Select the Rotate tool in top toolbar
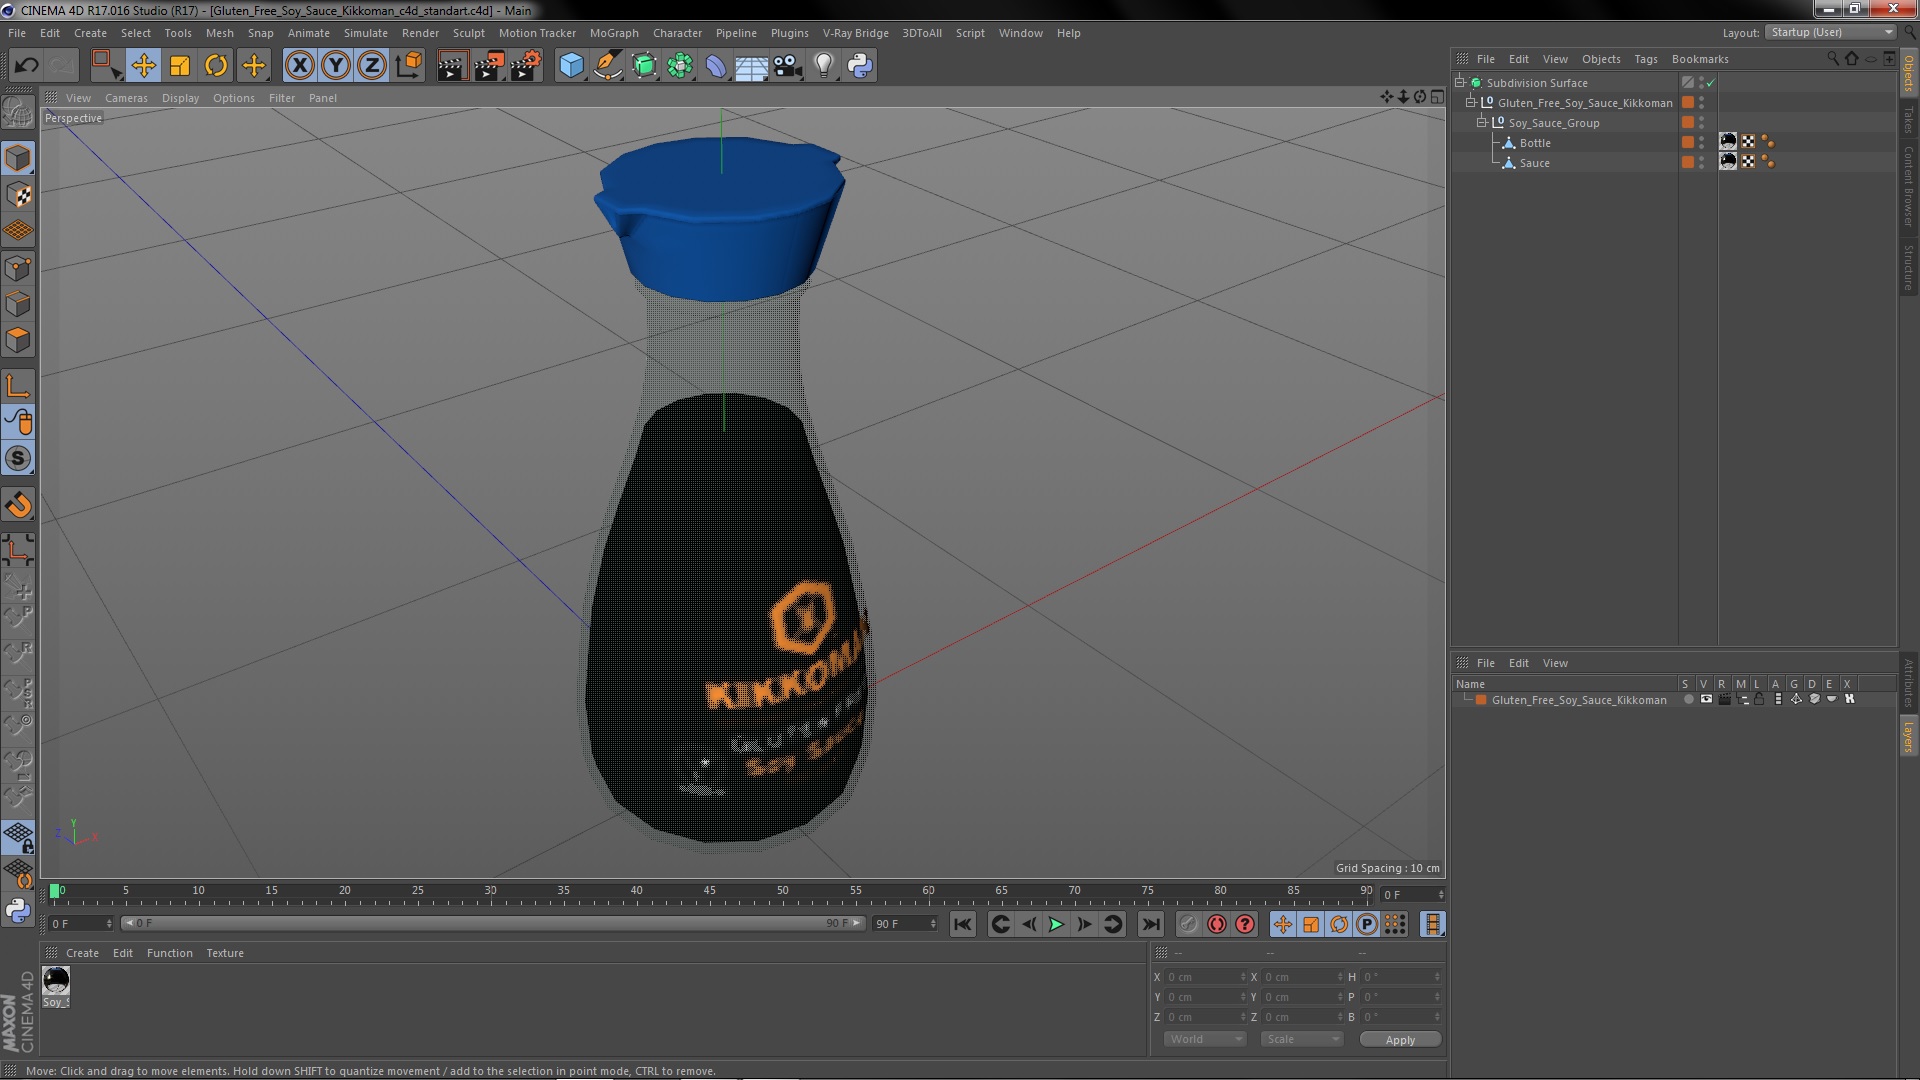Screen dimensions: 1920x1080 [216, 66]
